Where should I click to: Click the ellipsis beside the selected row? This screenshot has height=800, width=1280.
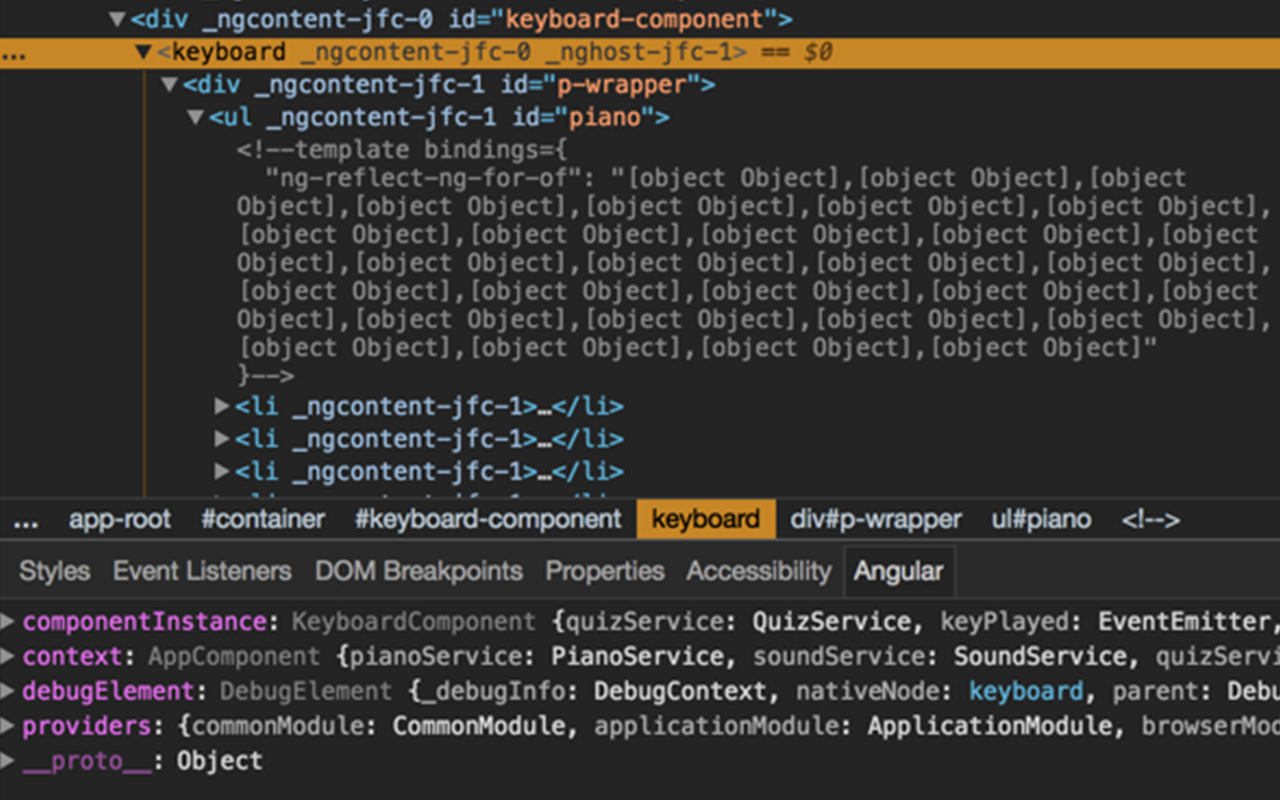(14, 53)
